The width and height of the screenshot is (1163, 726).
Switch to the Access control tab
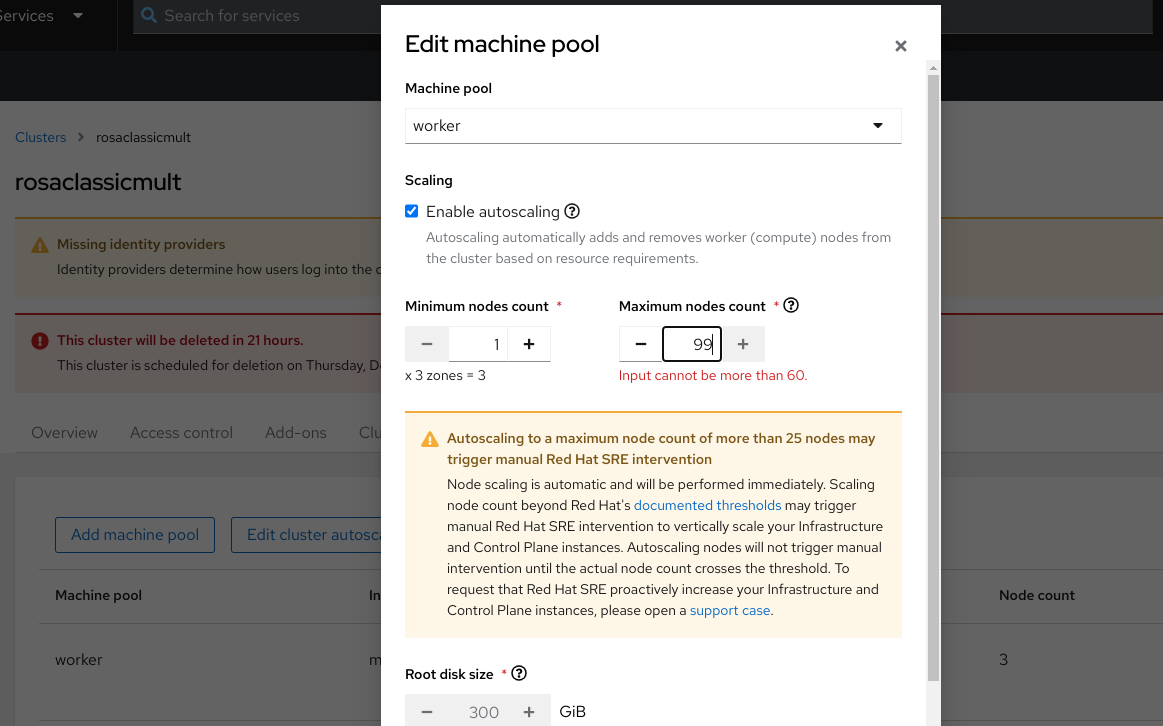pos(181,433)
